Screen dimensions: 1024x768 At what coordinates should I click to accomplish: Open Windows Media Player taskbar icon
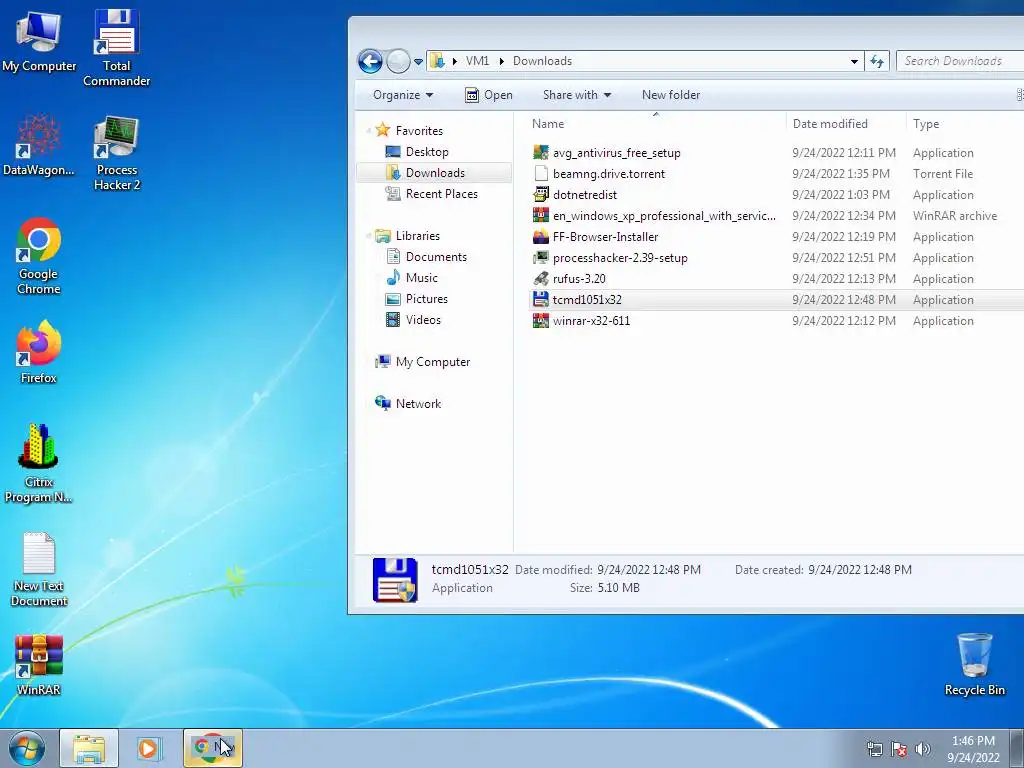coord(149,748)
